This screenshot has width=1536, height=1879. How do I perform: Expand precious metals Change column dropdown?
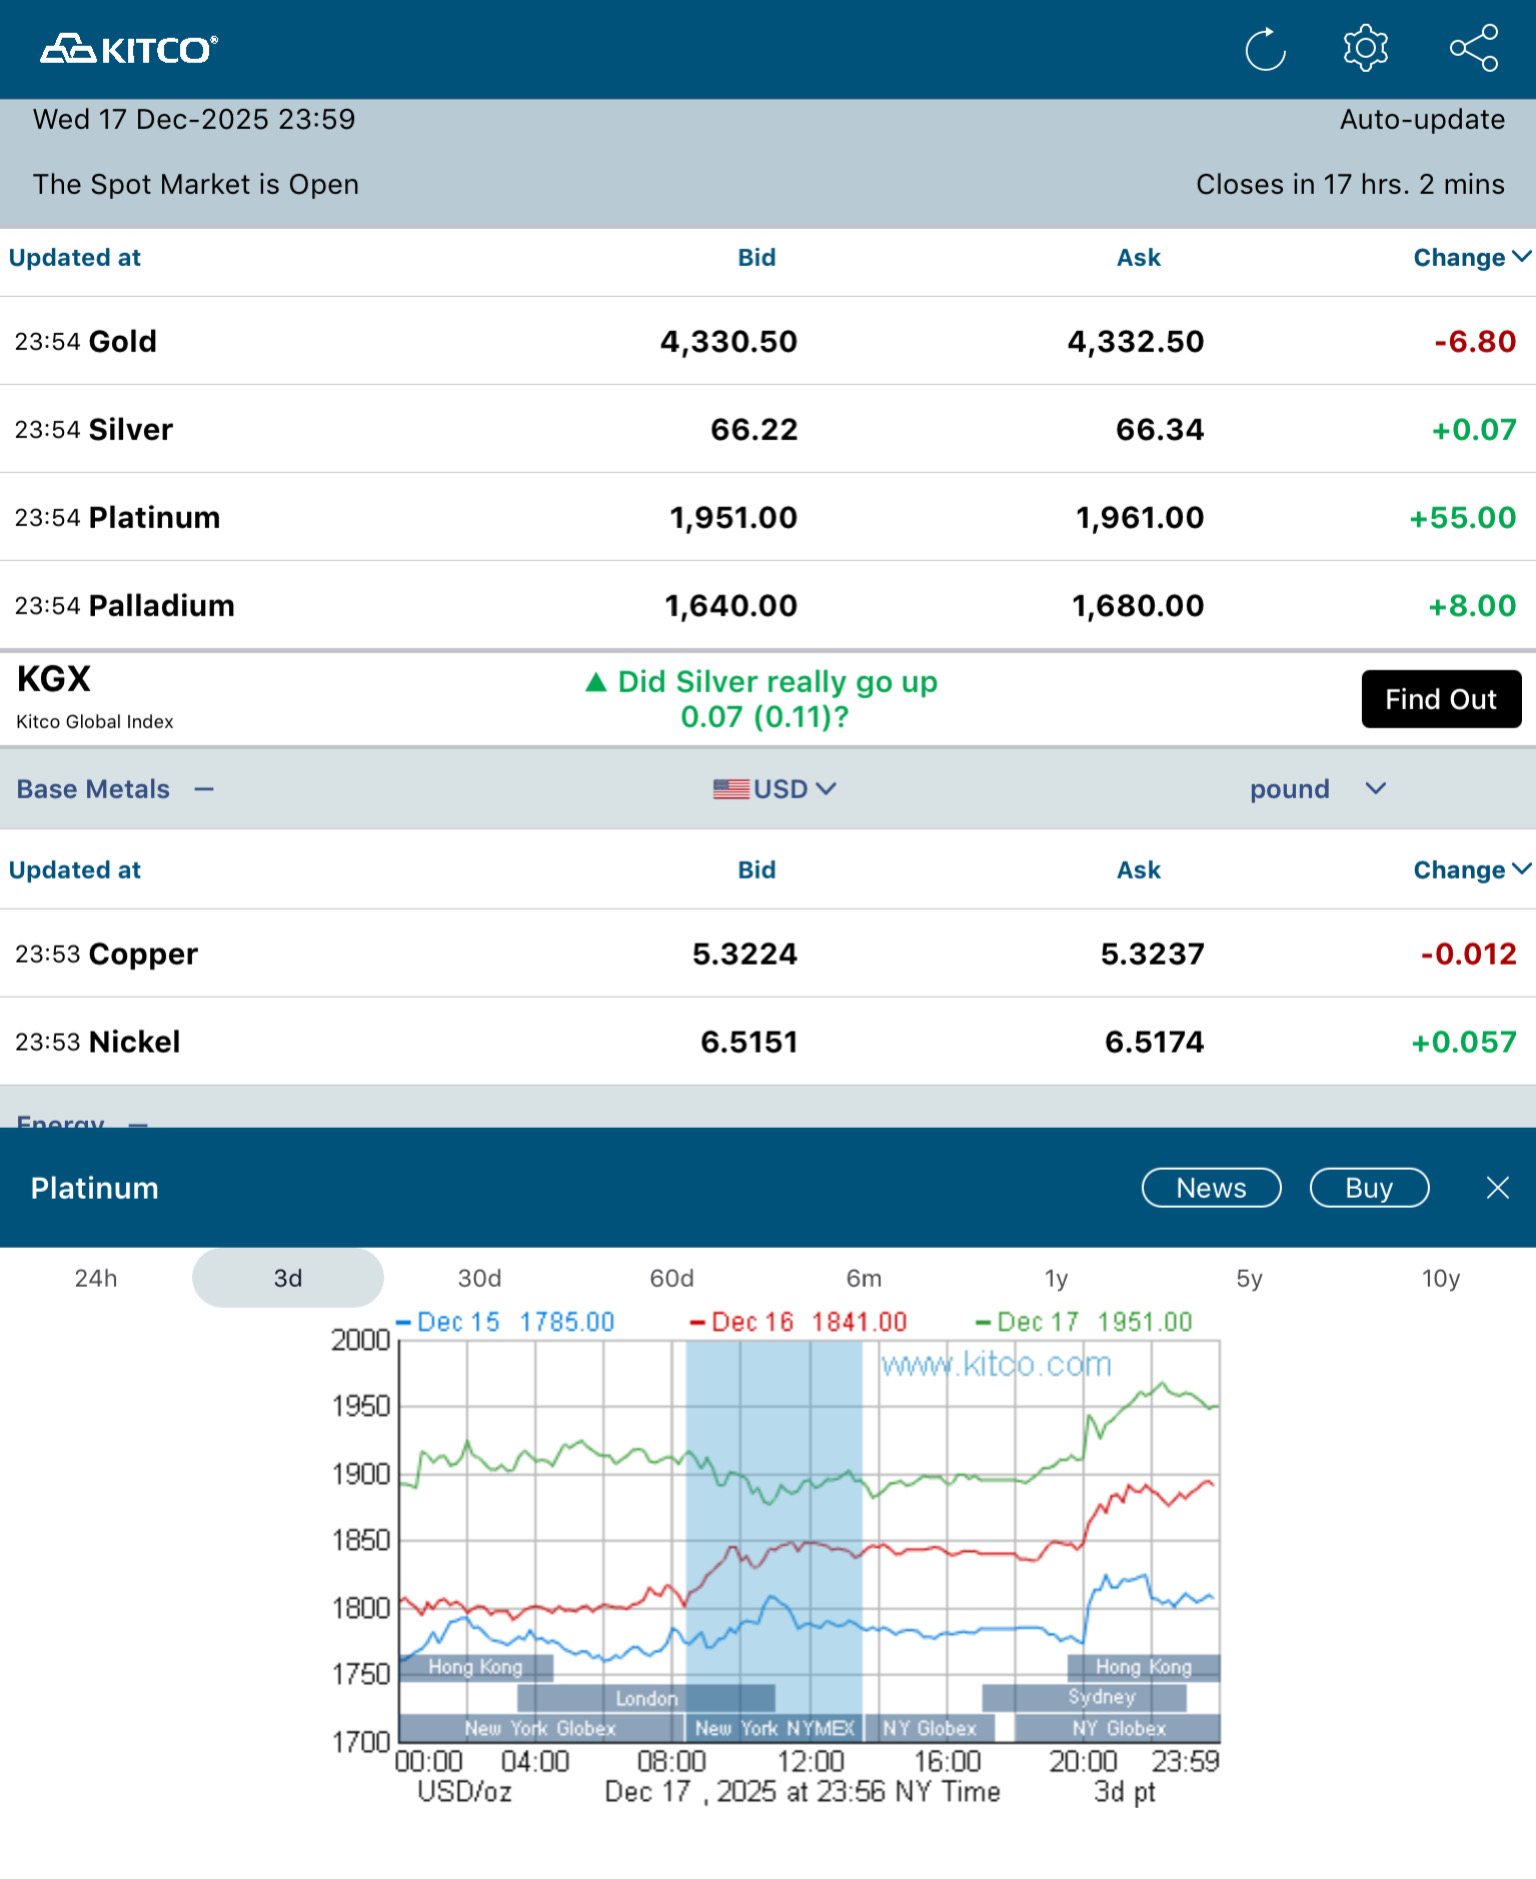[1472, 258]
